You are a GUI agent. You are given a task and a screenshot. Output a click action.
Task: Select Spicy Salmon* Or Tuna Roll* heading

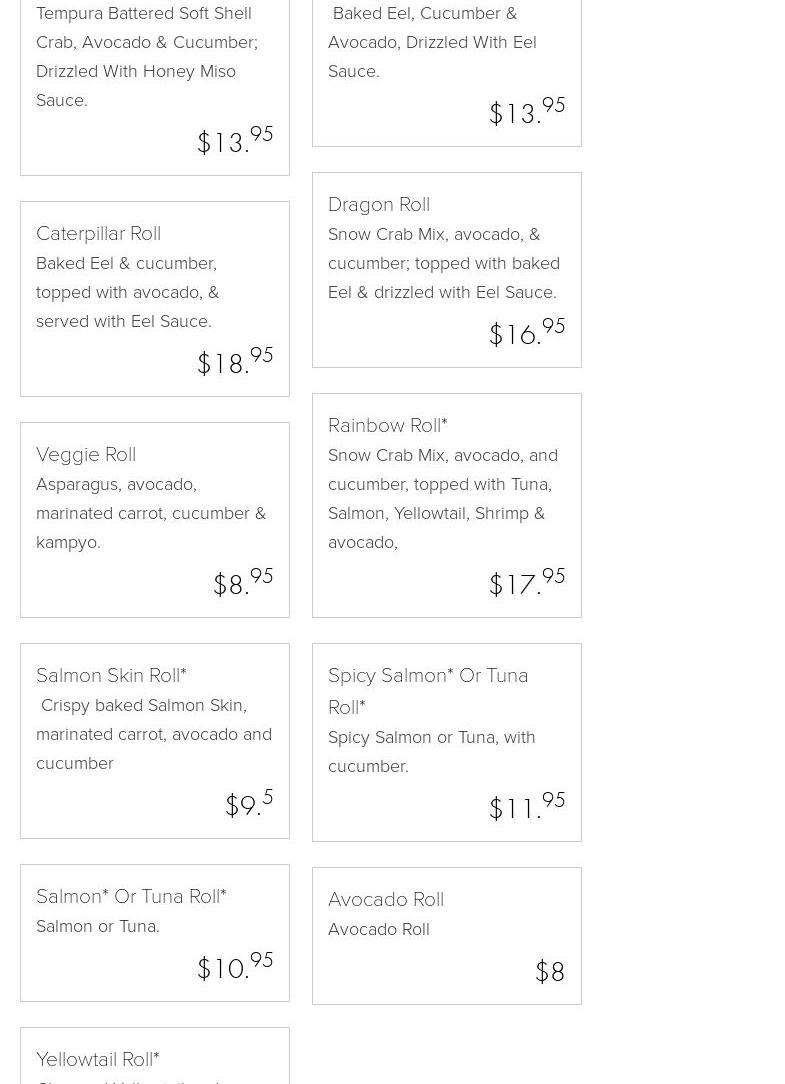click(428, 690)
